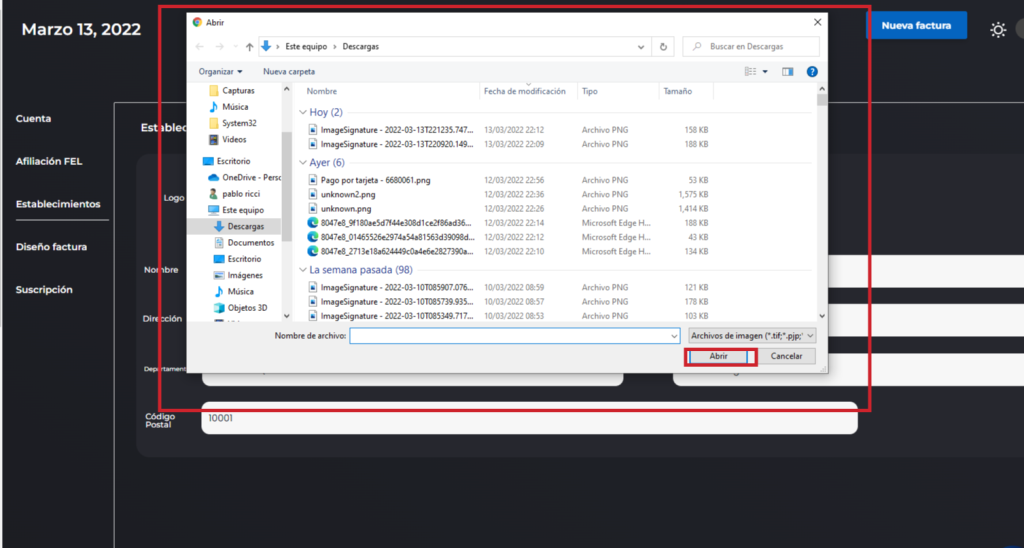This screenshot has height=548, width=1024.
Task: Open the Establecimientos settings section
Action: pos(58,204)
